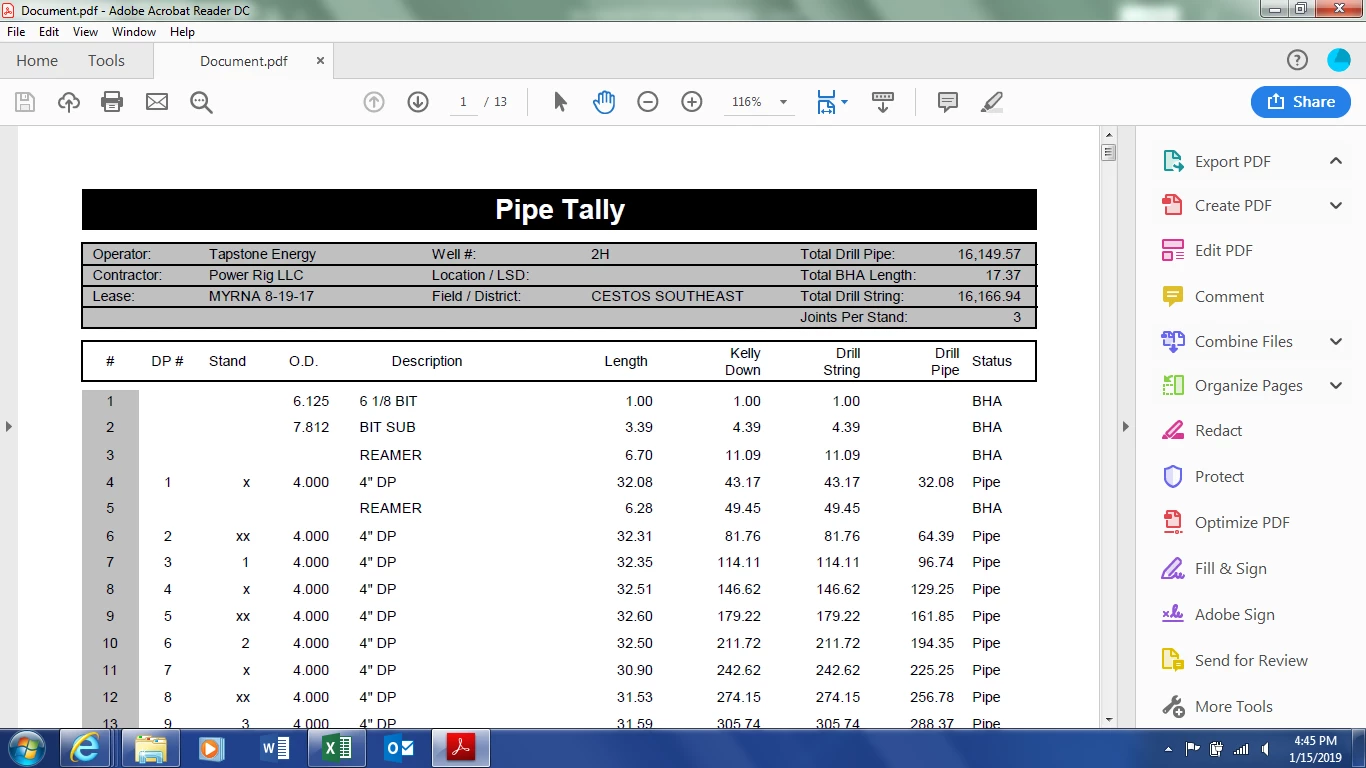Activate the hand pan tool

pyautogui.click(x=604, y=102)
